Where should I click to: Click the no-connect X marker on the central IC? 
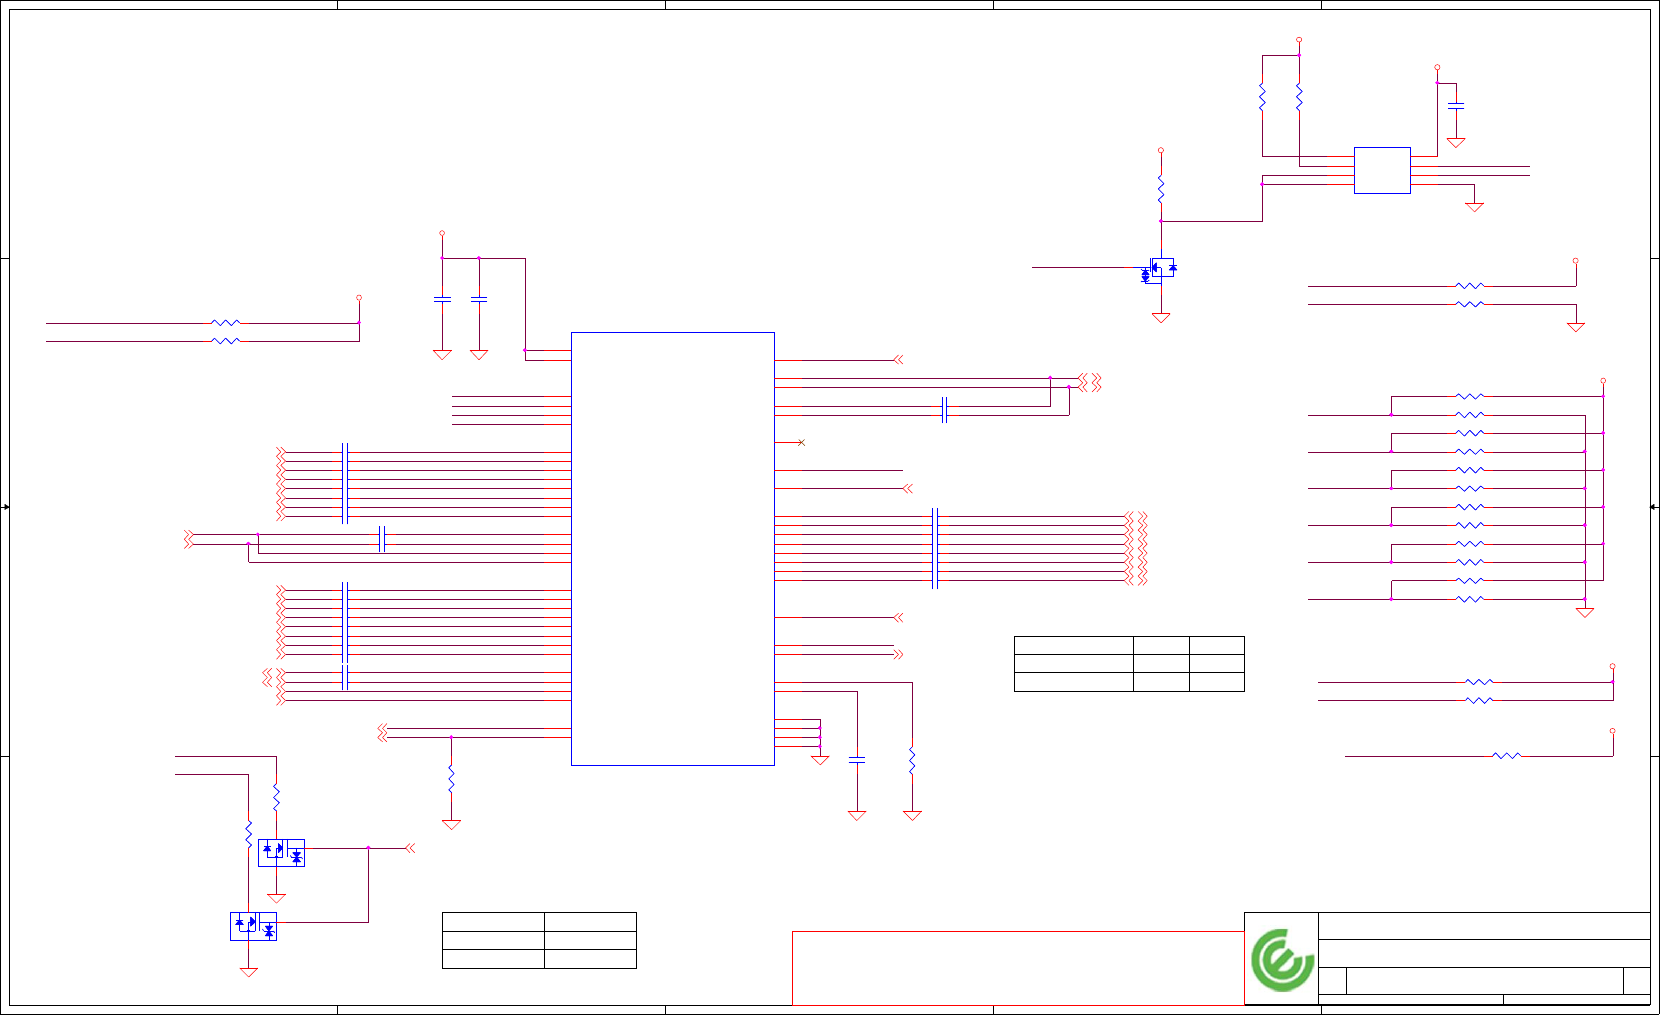click(x=801, y=442)
